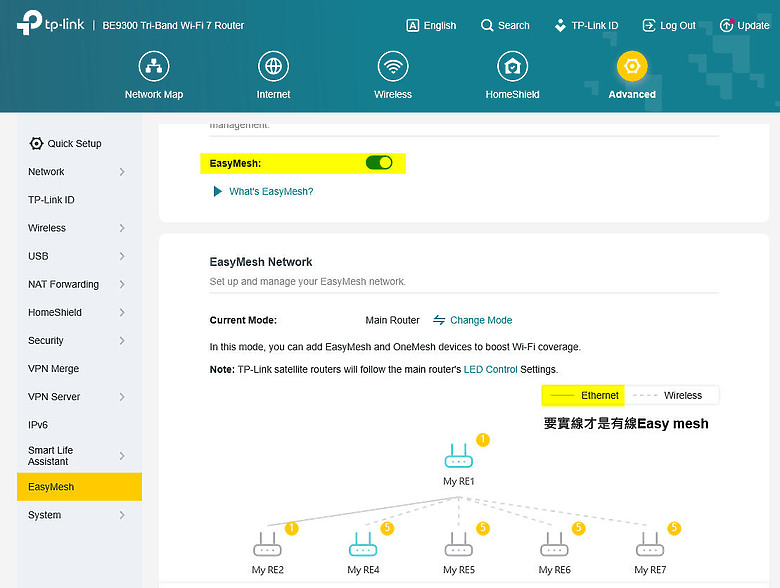Expand the Security sidebar chevron
Viewport: 780px width, 588px height.
pyautogui.click(x=122, y=340)
